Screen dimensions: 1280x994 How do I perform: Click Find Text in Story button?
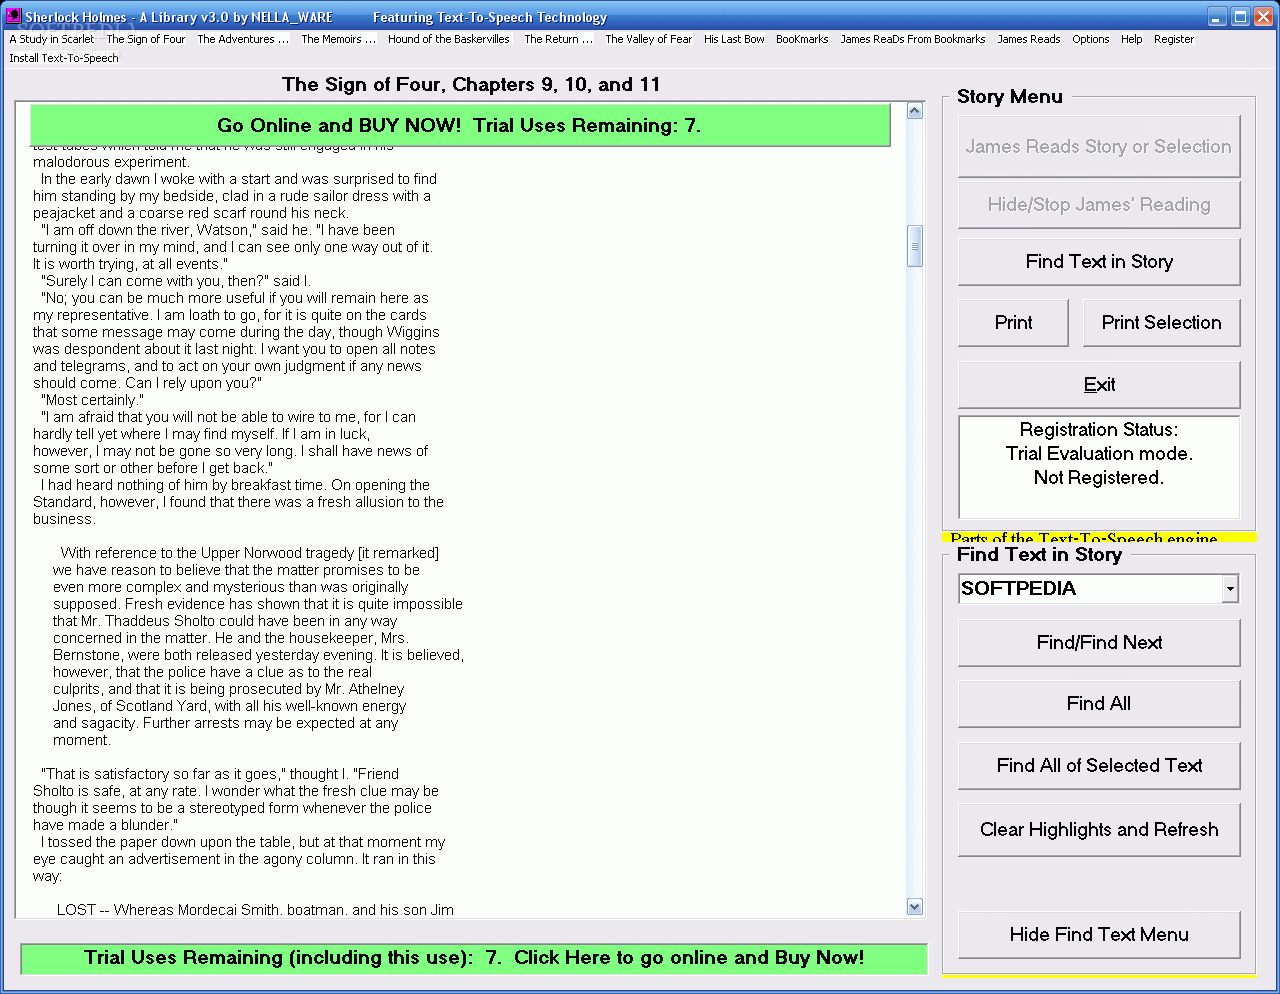[1099, 261]
